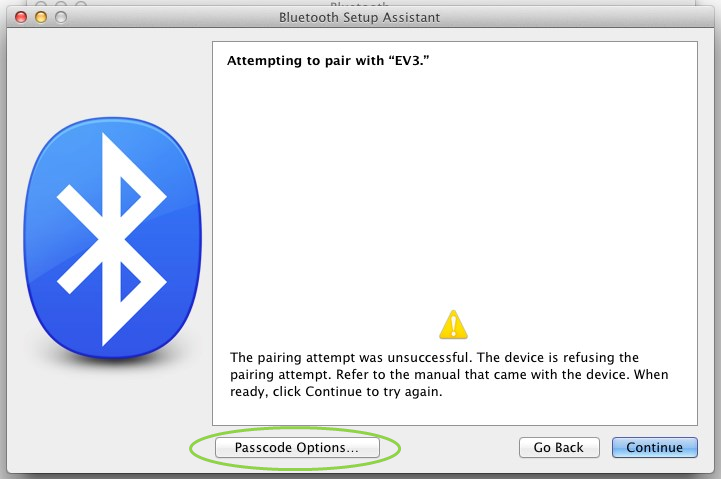Image resolution: width=721 pixels, height=479 pixels.
Task: Click the background "Bluetooth" window title
Action: click(x=358, y=4)
